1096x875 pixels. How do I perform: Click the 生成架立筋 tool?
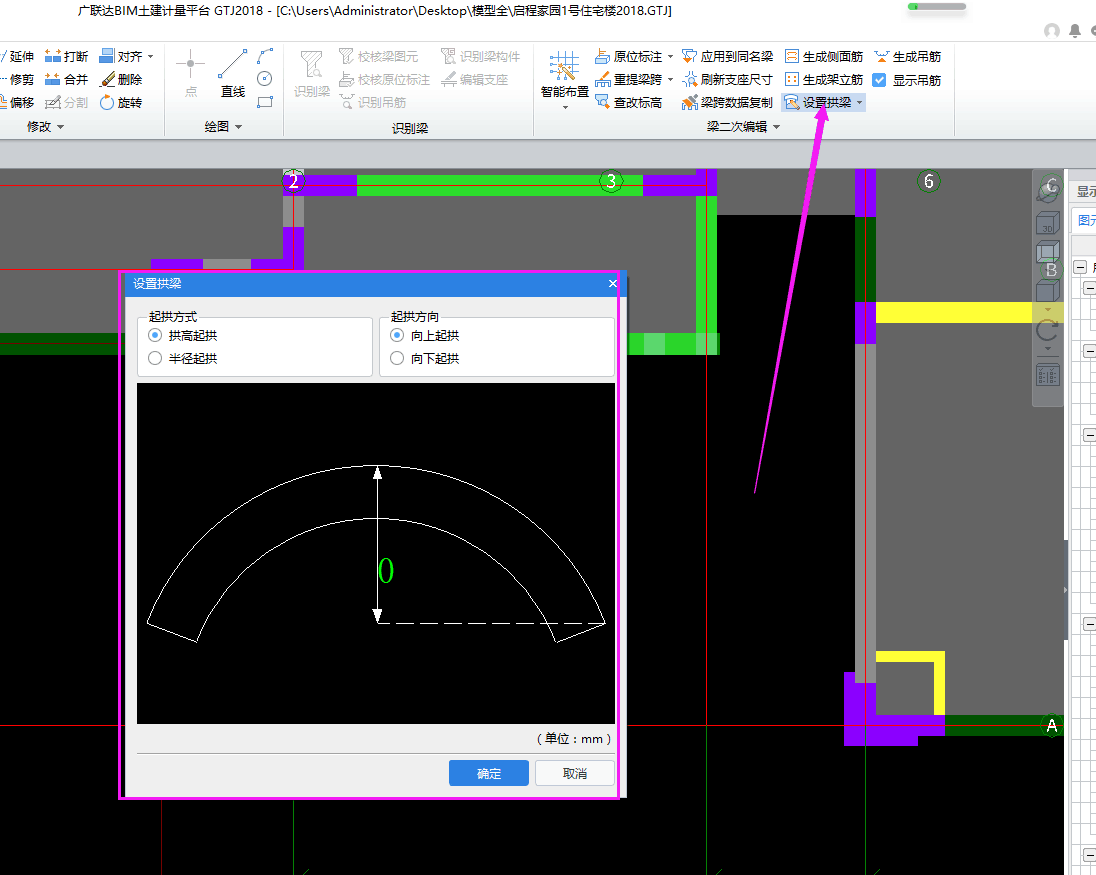point(824,79)
